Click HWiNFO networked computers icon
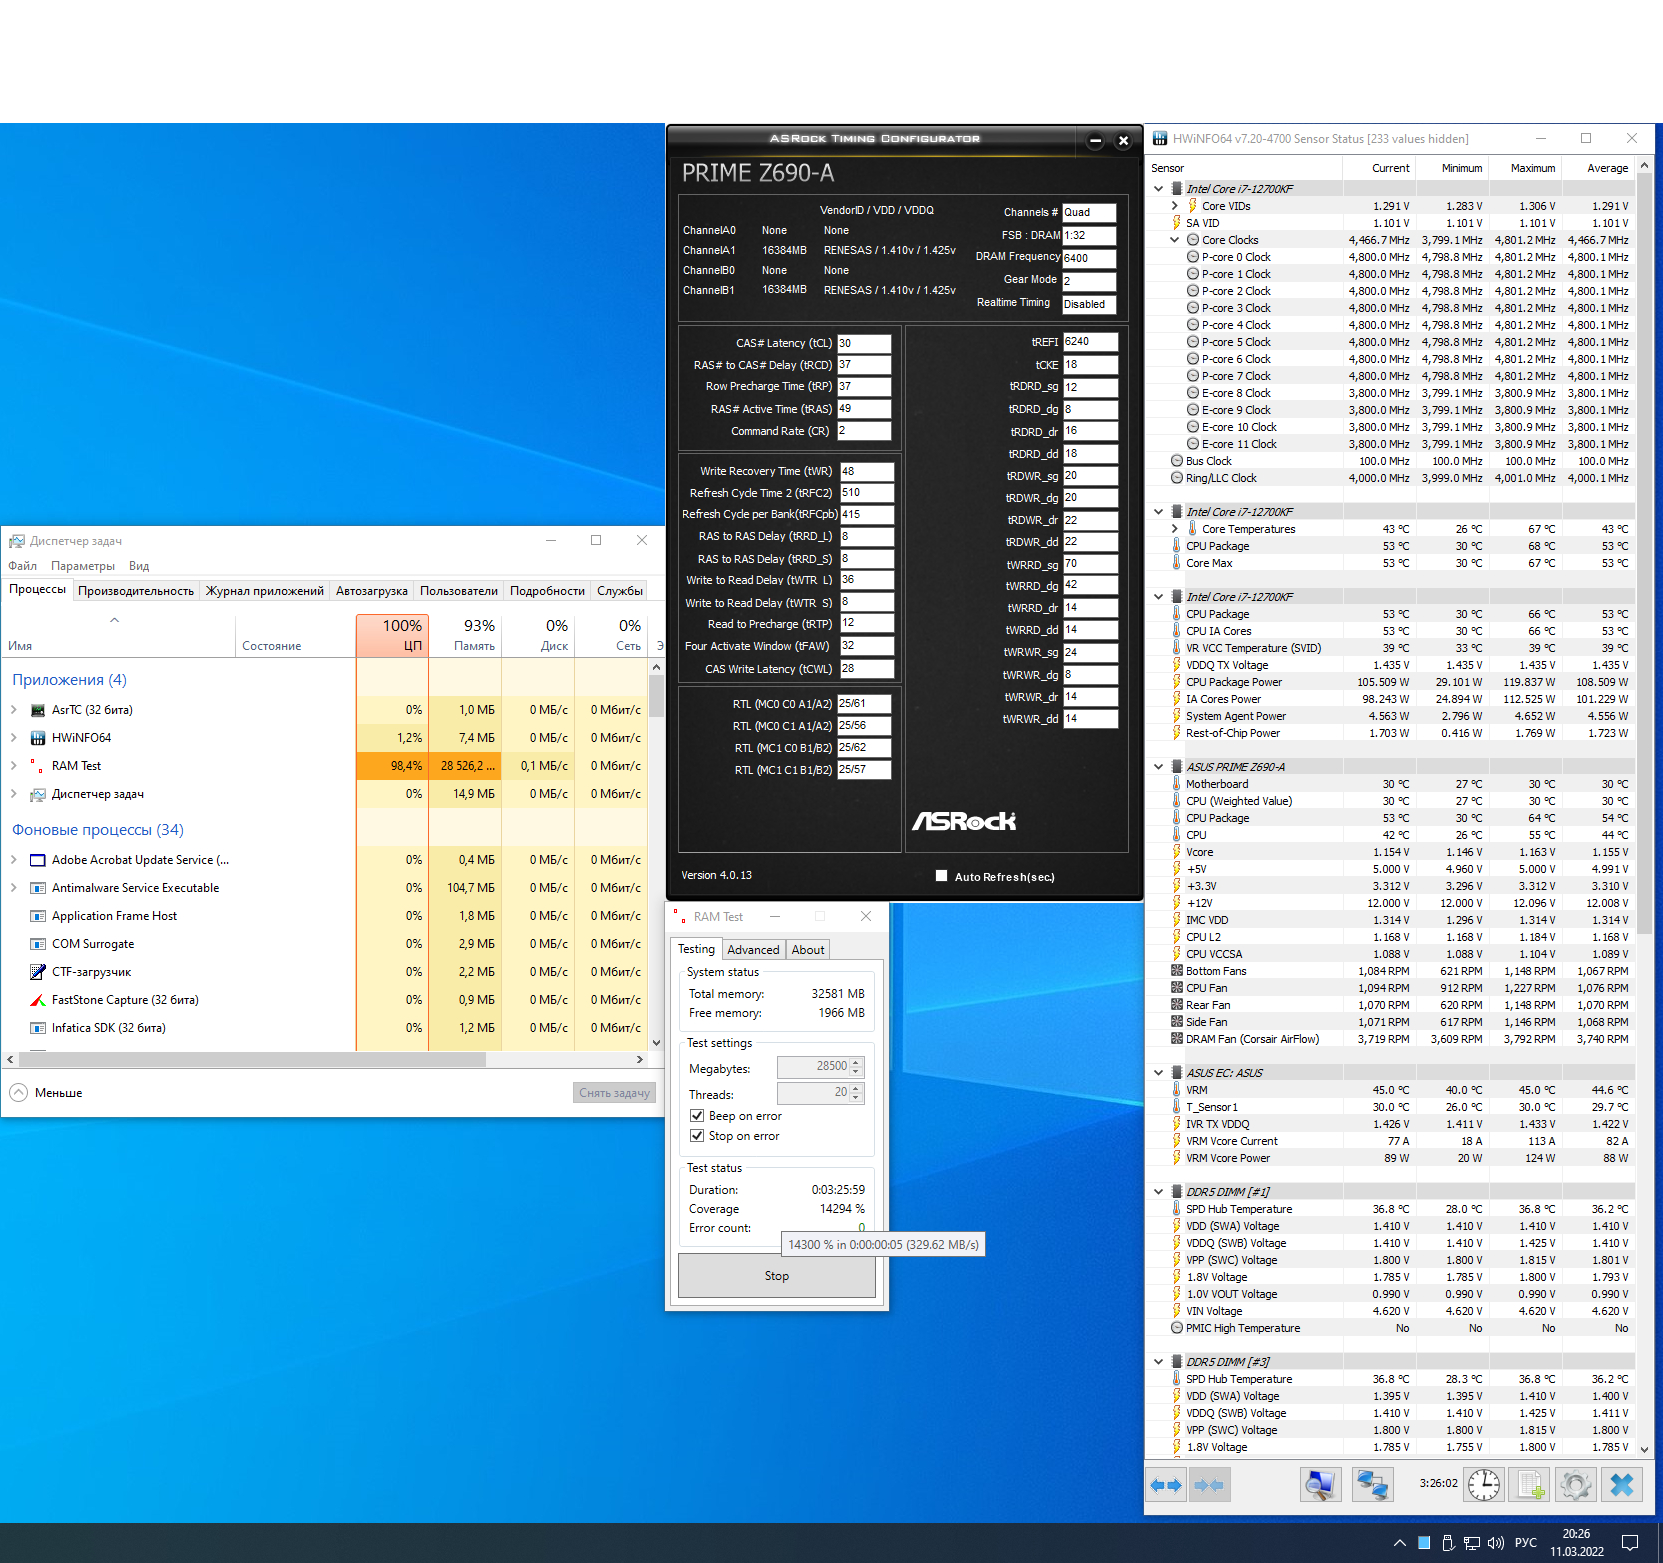 [1372, 1485]
